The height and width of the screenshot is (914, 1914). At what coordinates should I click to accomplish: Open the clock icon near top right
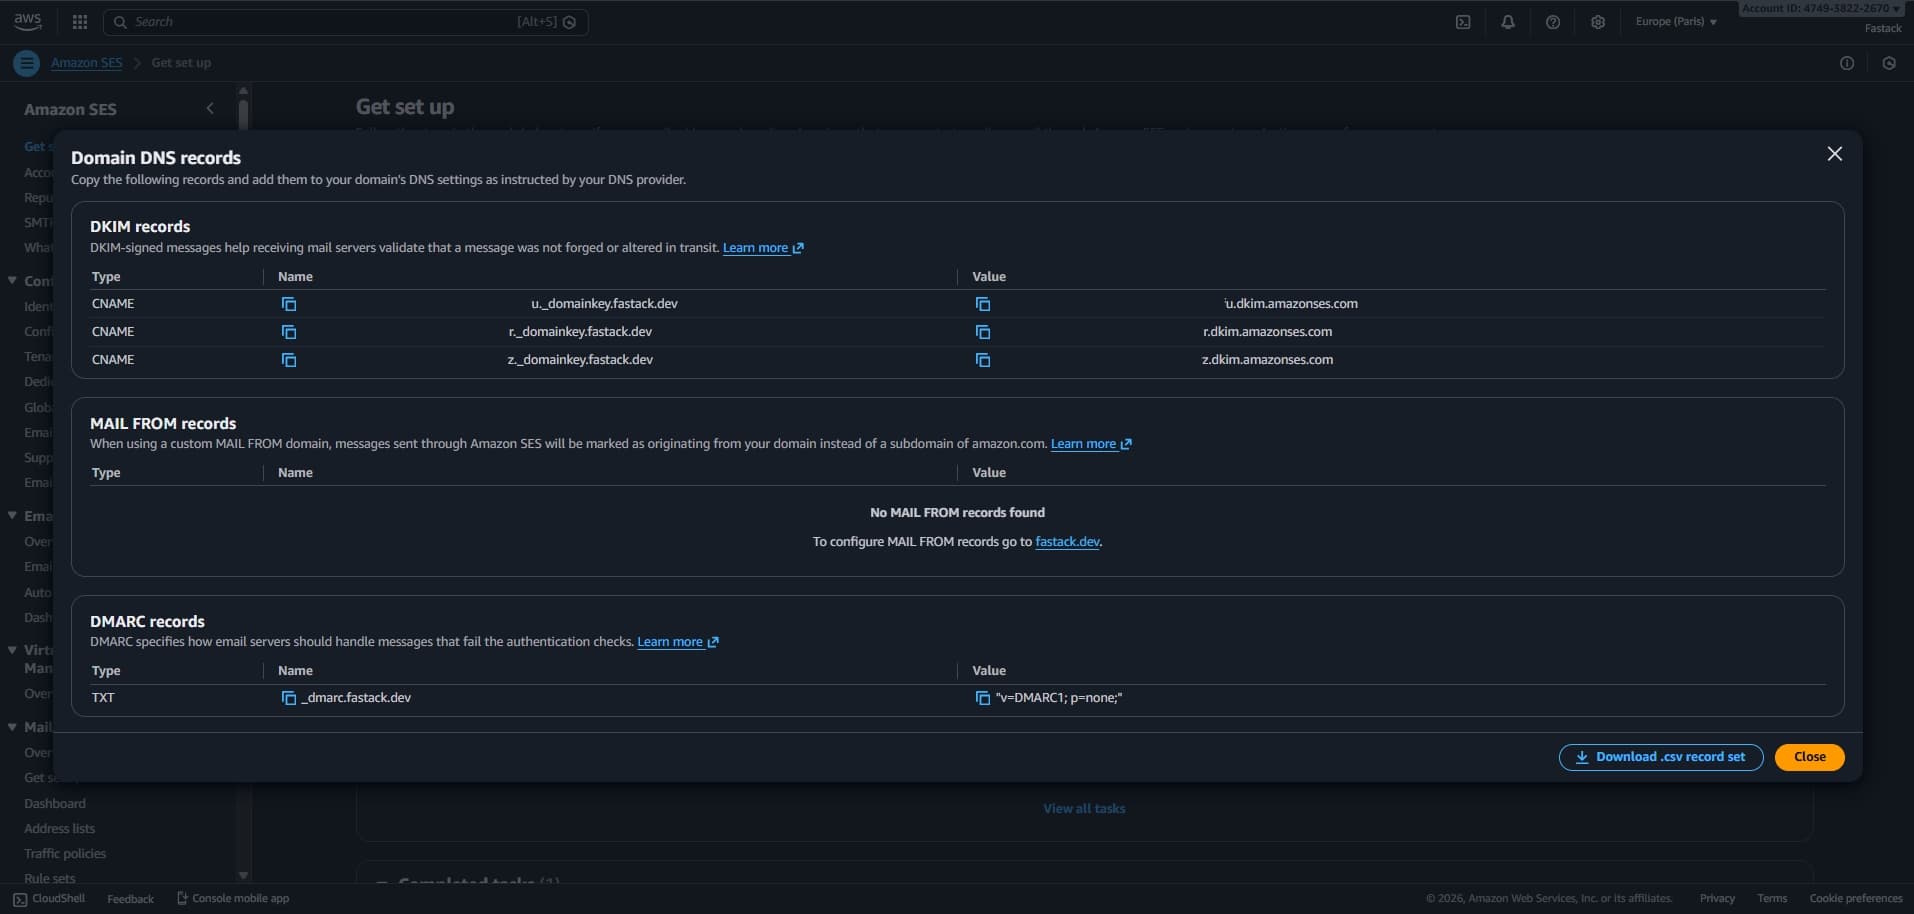[x=1889, y=63]
